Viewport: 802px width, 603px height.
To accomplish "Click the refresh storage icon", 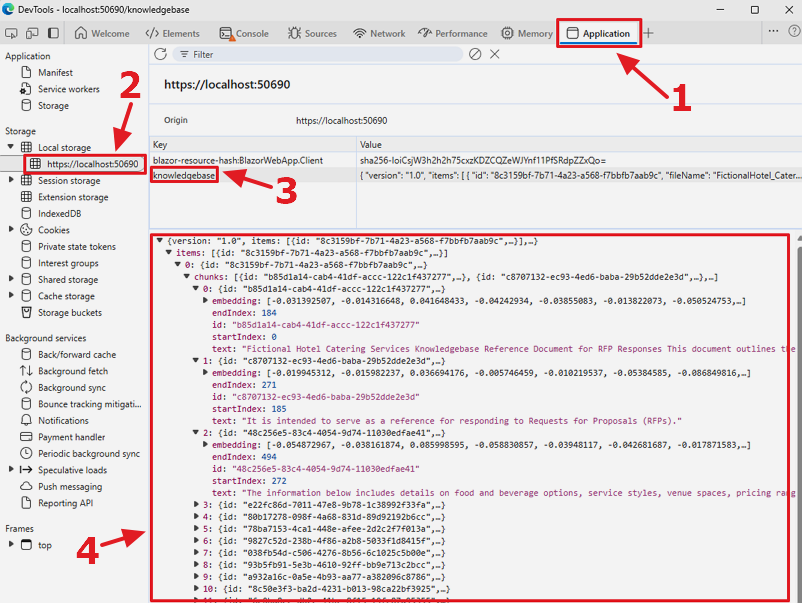I will click(161, 54).
